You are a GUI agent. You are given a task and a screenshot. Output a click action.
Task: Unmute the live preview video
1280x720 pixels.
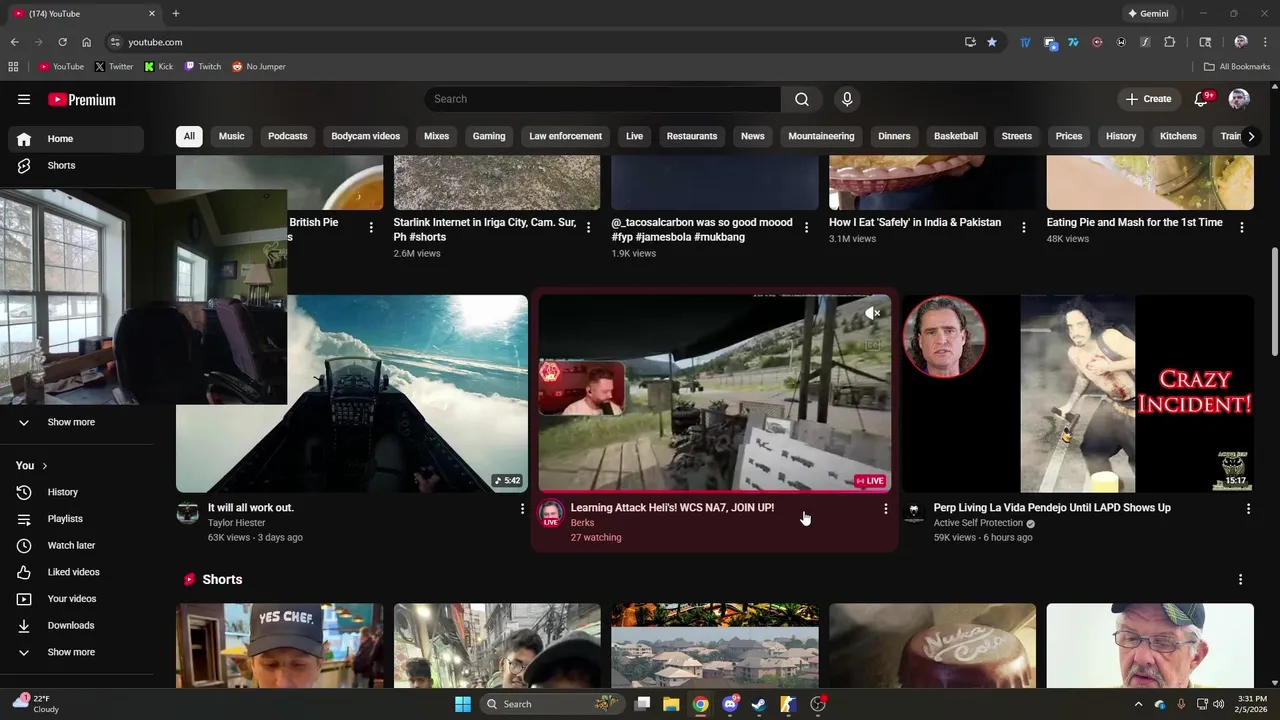point(873,313)
